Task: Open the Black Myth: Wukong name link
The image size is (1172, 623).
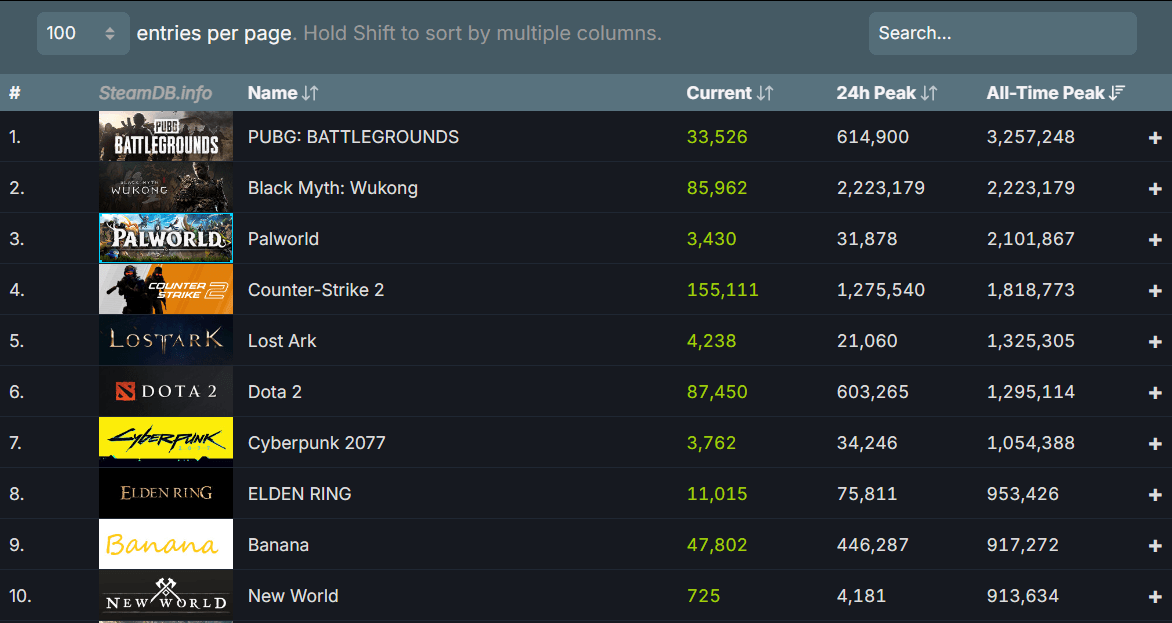Action: pos(333,188)
